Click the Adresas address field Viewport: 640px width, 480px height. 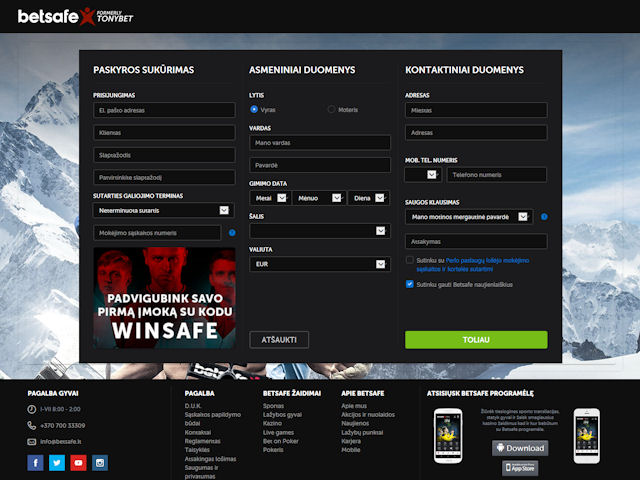[476, 133]
